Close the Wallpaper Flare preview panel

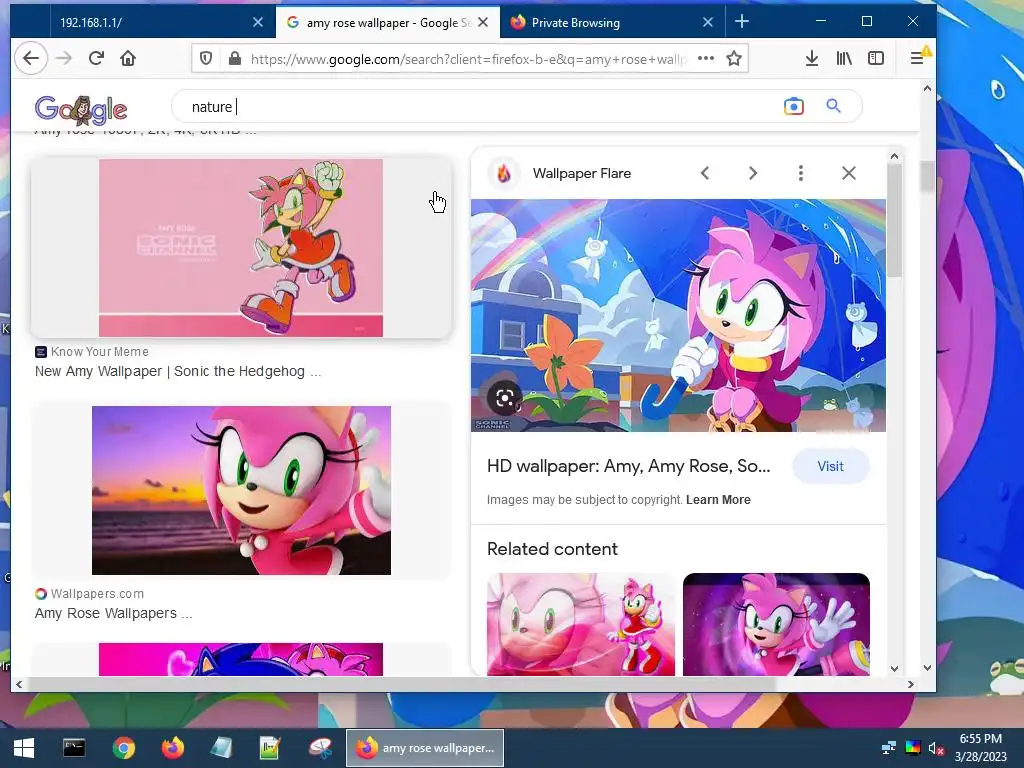pos(849,173)
